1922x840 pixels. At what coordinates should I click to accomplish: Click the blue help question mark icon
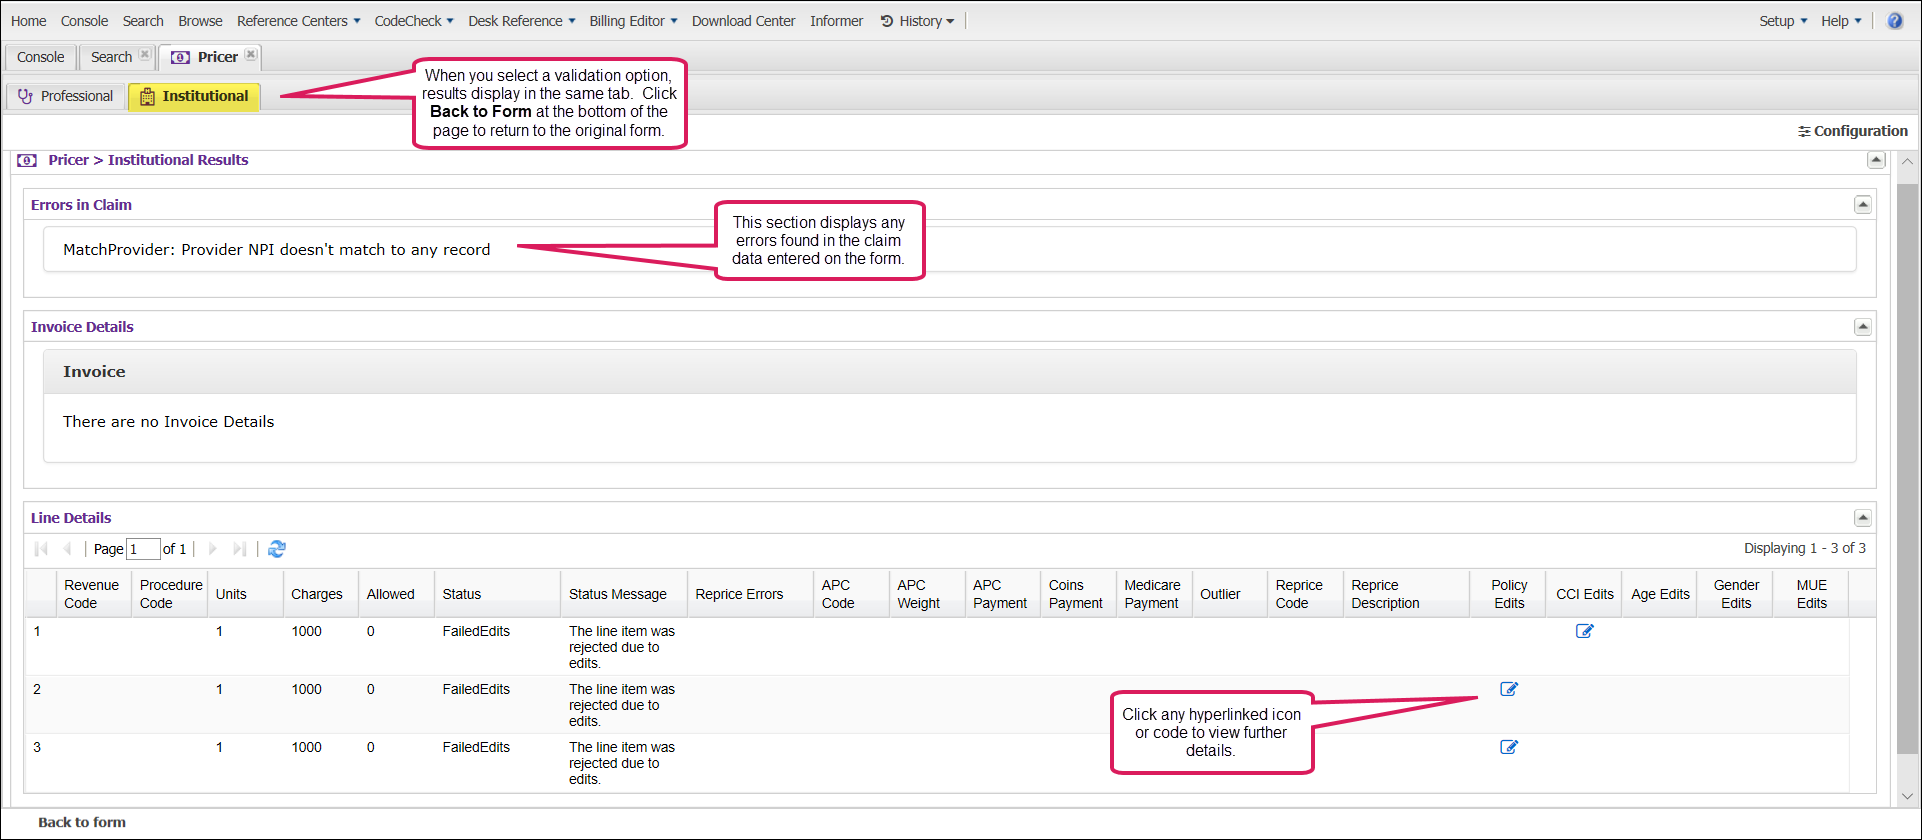1894,21
